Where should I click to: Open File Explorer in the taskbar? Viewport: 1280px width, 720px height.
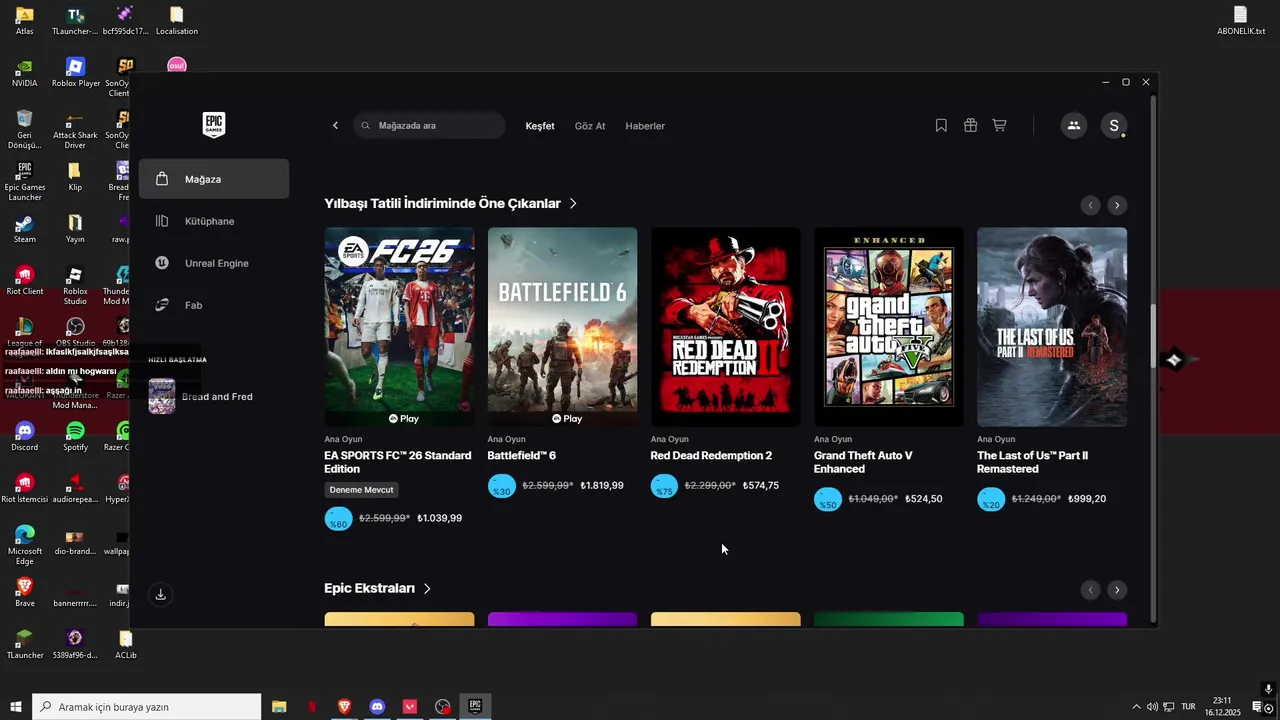tap(279, 707)
